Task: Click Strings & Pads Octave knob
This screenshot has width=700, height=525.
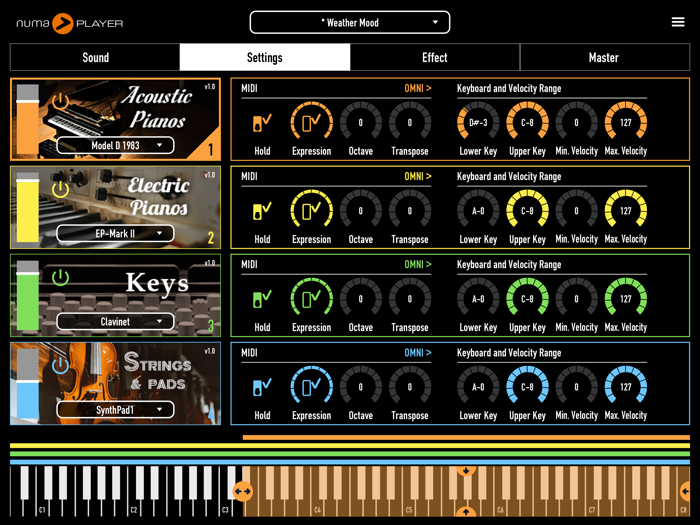Action: [x=361, y=387]
